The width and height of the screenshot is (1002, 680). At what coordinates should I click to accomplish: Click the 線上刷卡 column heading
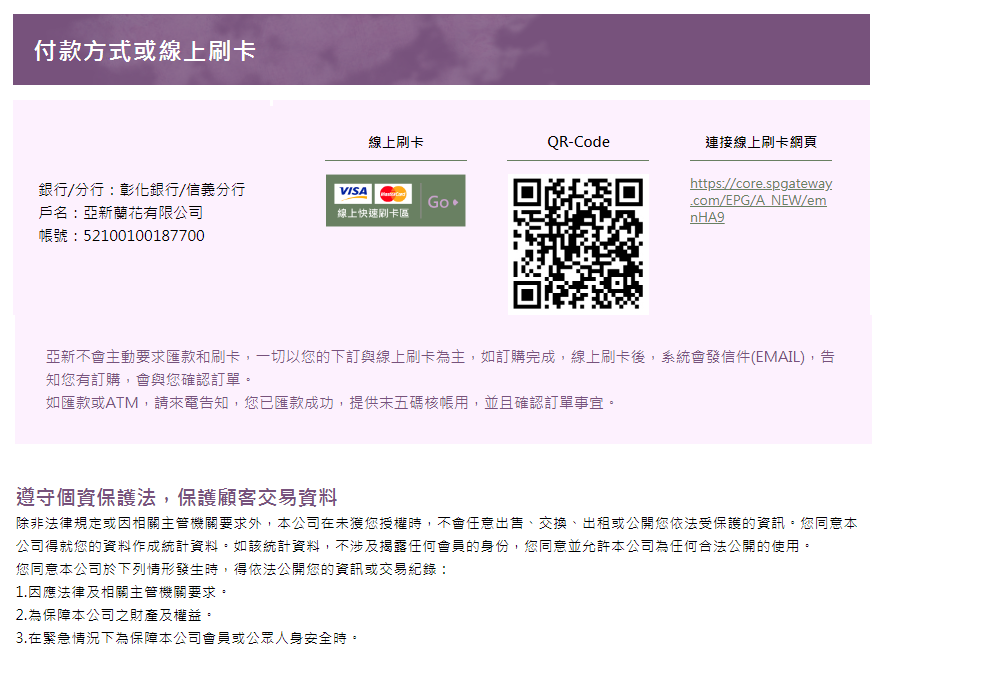tap(396, 142)
